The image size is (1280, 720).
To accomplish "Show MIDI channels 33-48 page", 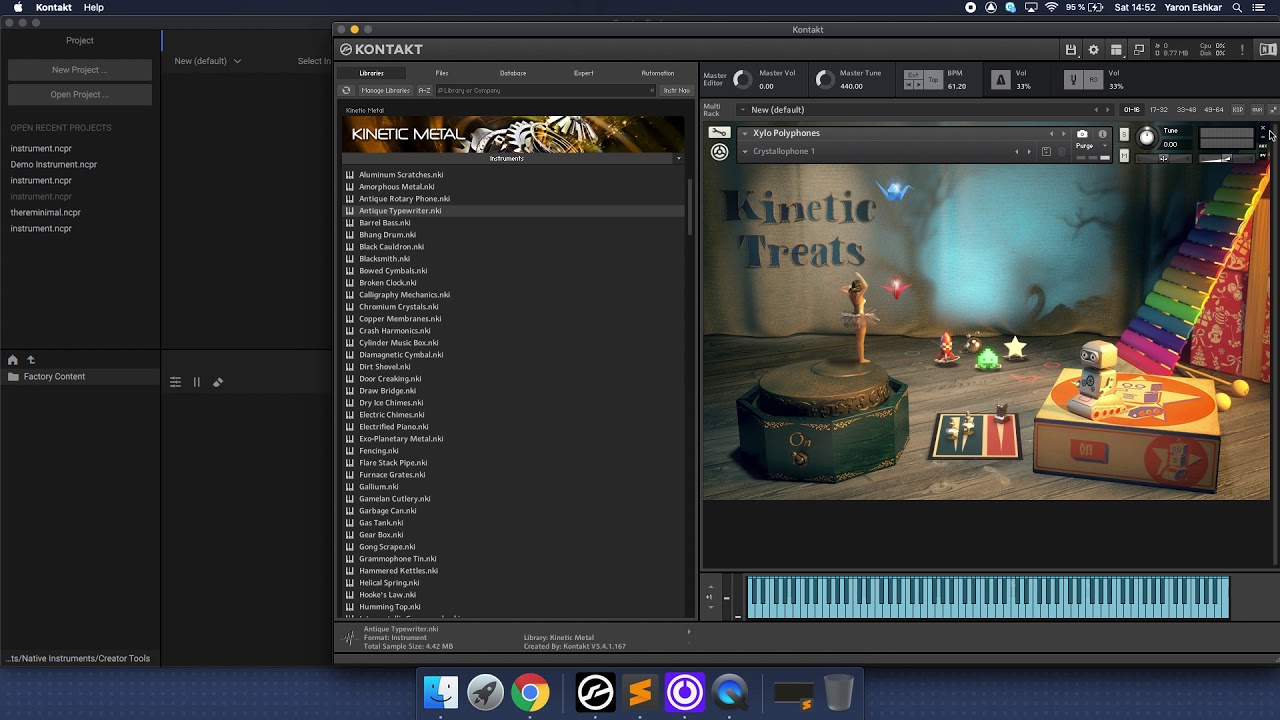I will pos(1186,110).
